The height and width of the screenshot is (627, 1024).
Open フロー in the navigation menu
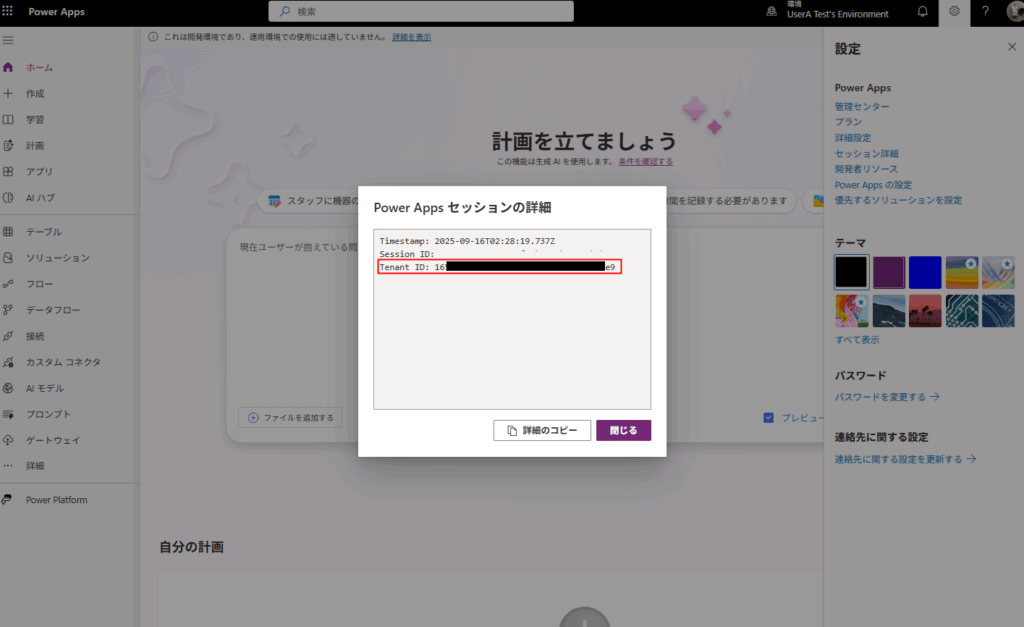coord(39,284)
